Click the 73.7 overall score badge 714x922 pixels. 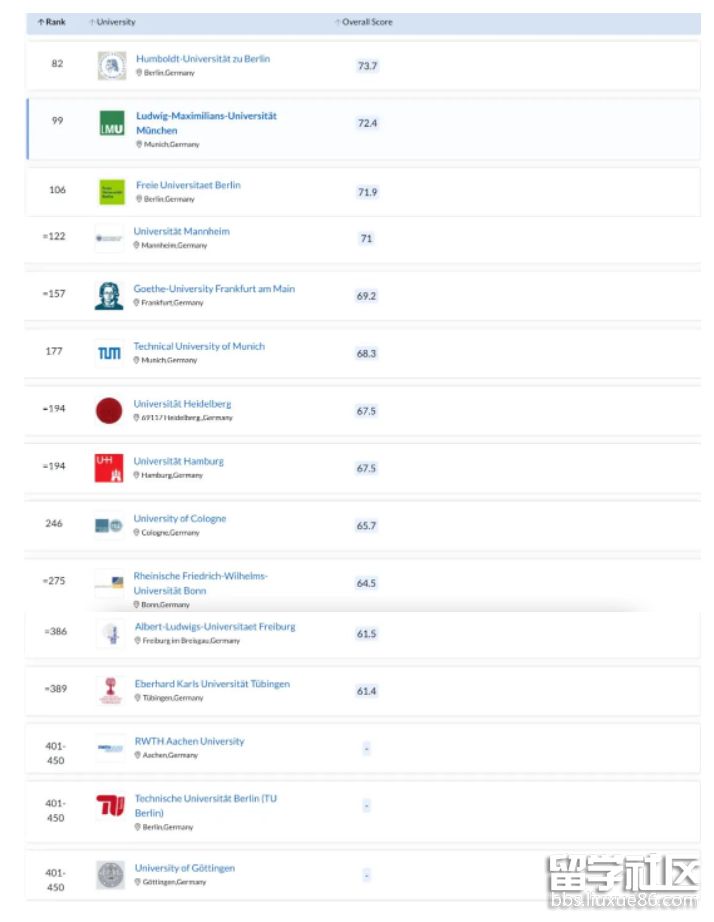click(x=367, y=66)
